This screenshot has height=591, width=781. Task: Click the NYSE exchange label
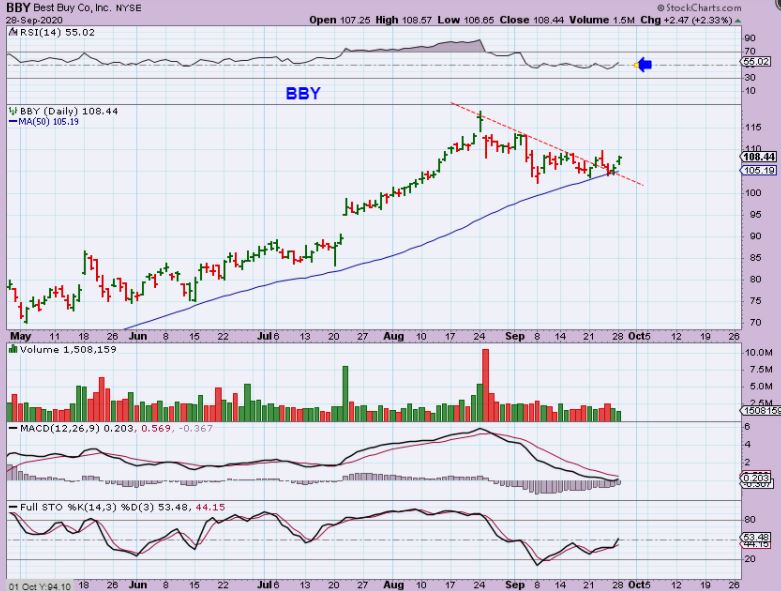(x=129, y=8)
